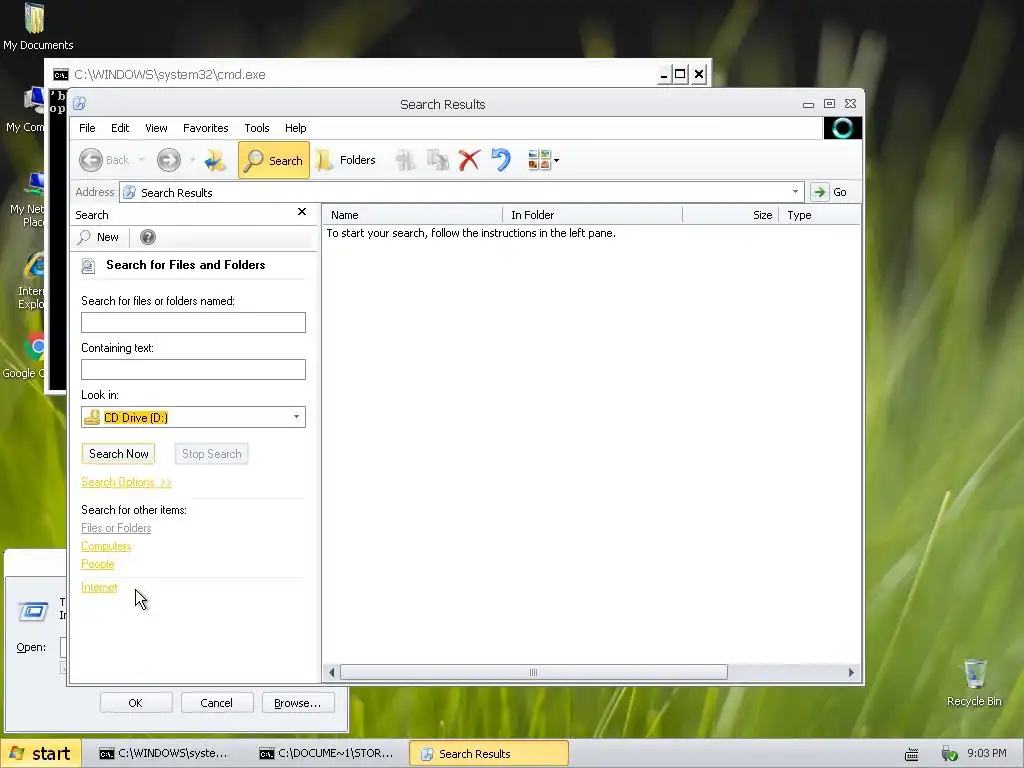Switch to C:\DOCUME~1\STOR... taskbar window

tap(327, 754)
